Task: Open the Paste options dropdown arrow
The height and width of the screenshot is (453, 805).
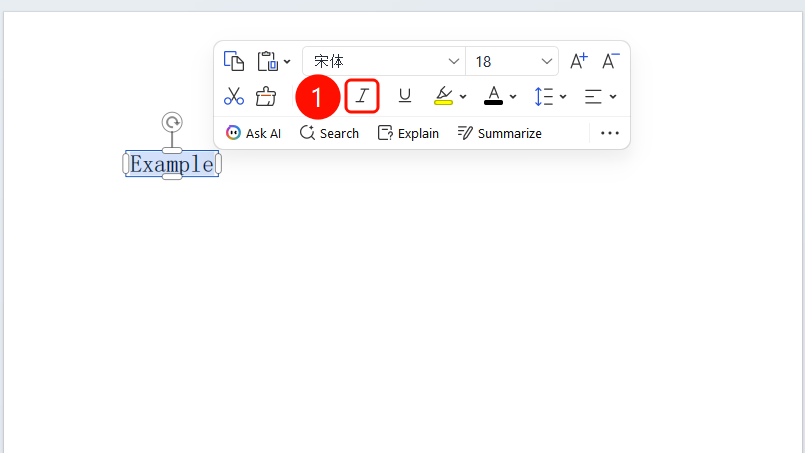Action: coord(287,62)
